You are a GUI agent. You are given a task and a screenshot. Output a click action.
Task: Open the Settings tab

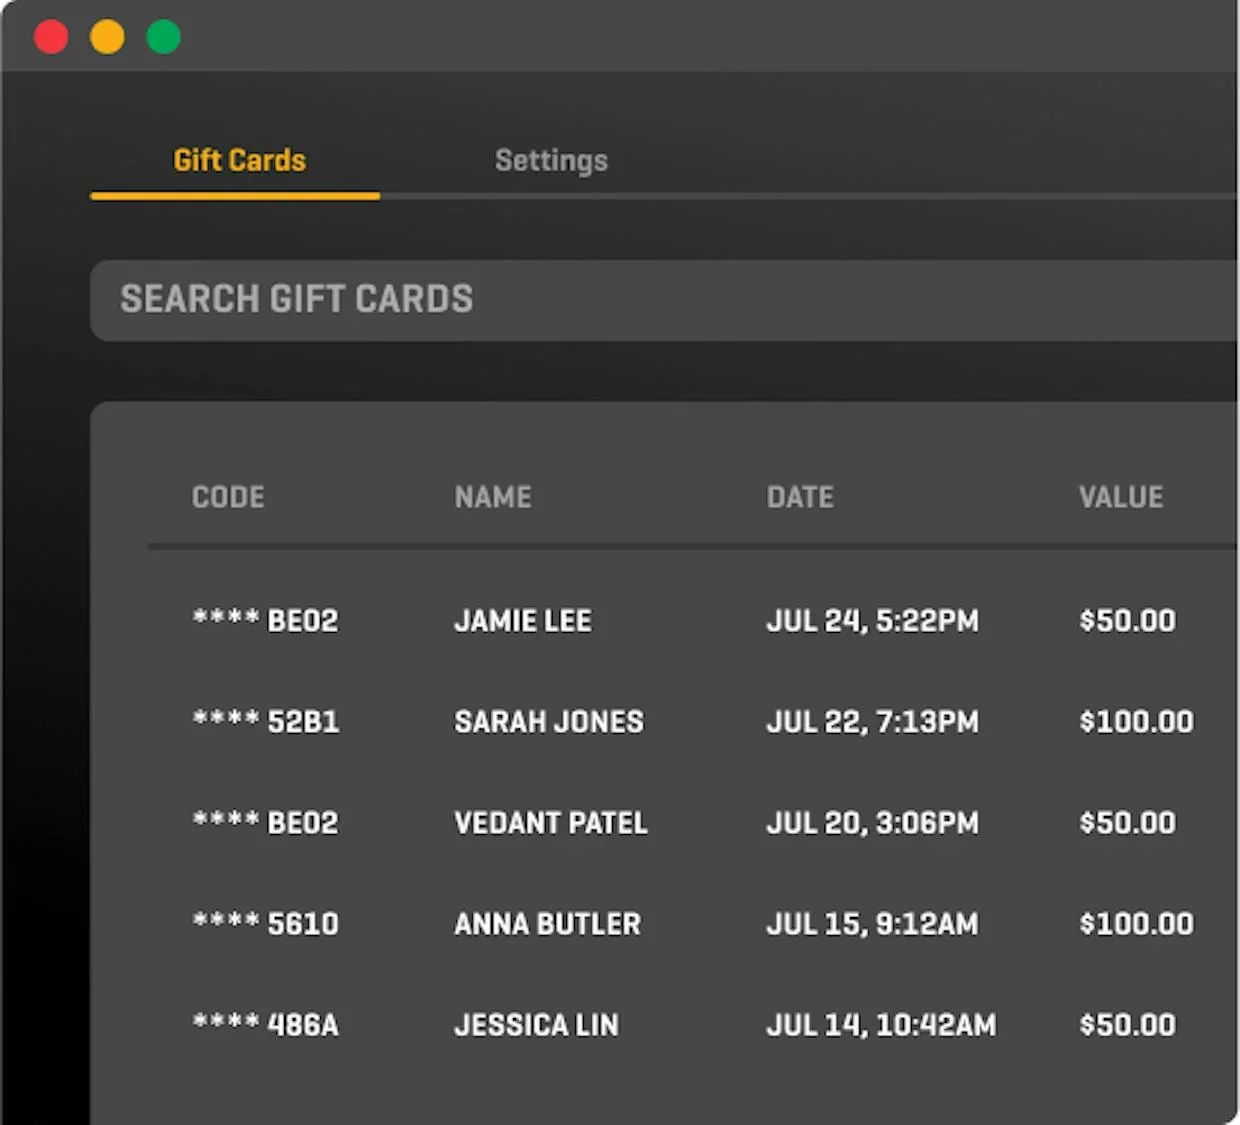point(551,160)
